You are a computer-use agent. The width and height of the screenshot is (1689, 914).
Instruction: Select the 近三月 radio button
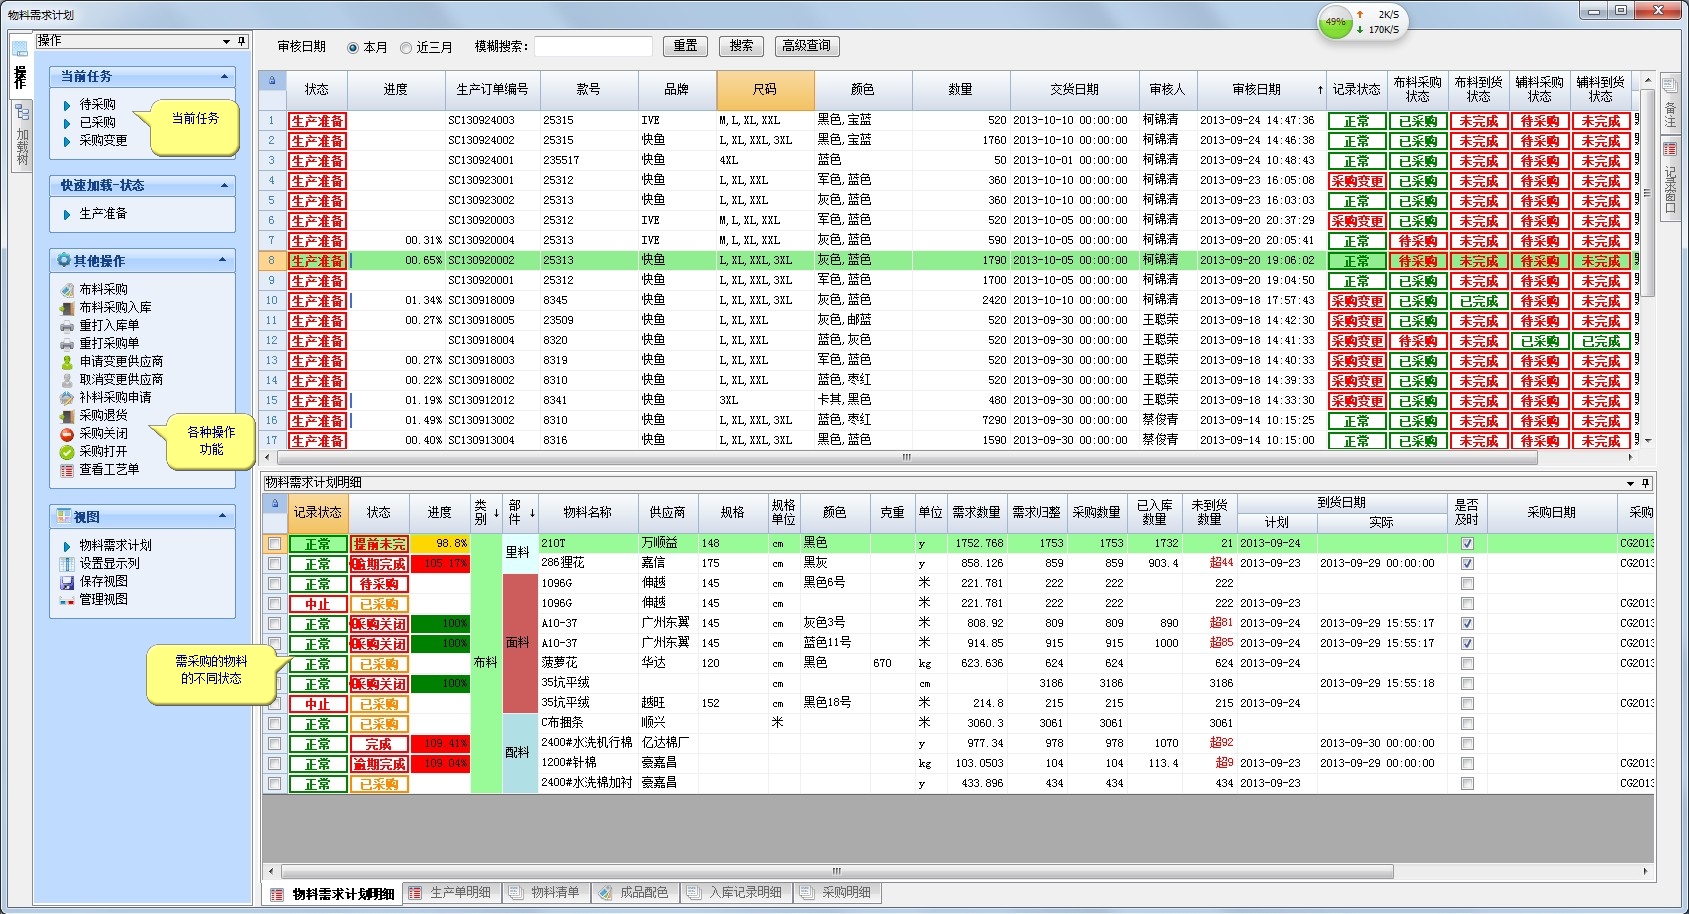tap(406, 47)
